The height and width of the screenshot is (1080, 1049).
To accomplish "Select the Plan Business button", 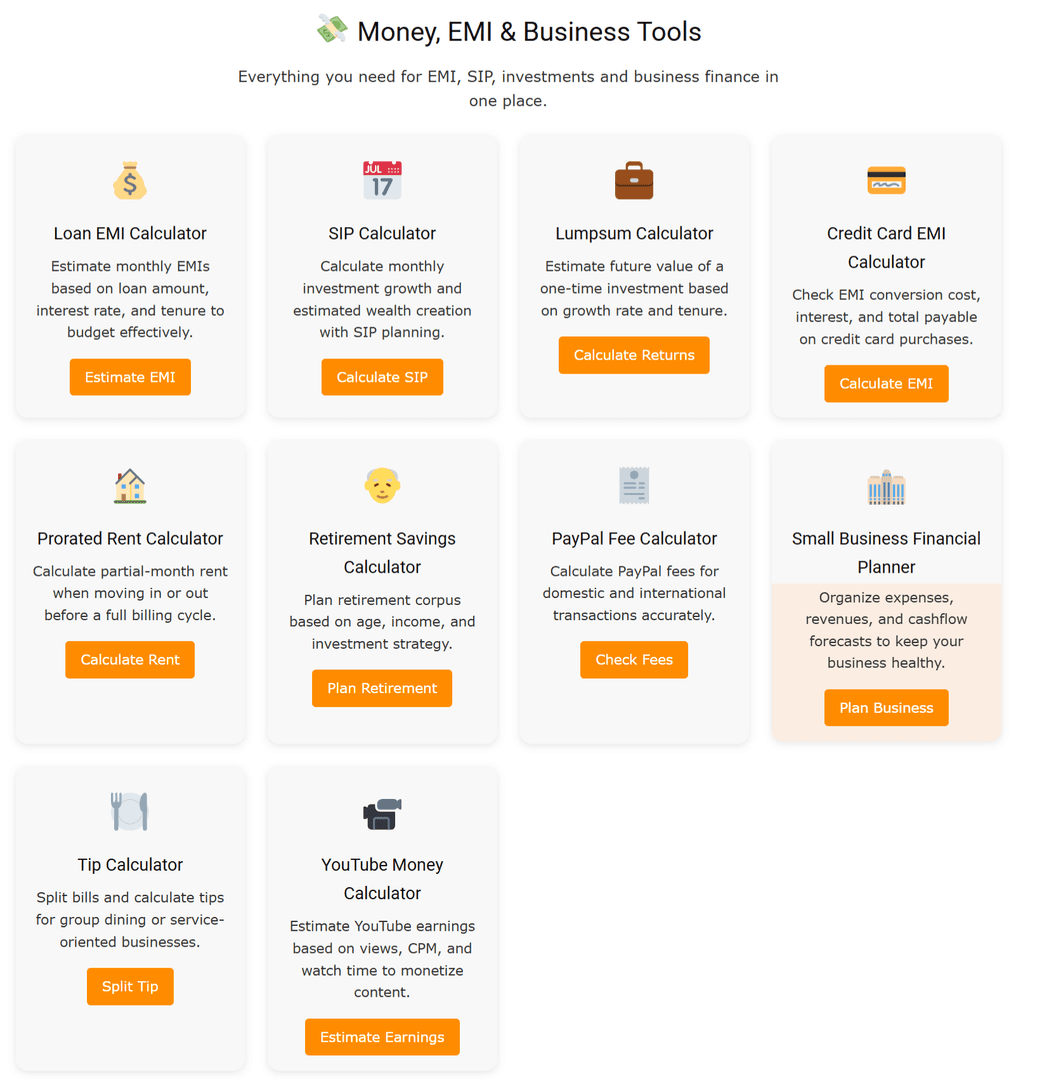I will click(x=886, y=708).
